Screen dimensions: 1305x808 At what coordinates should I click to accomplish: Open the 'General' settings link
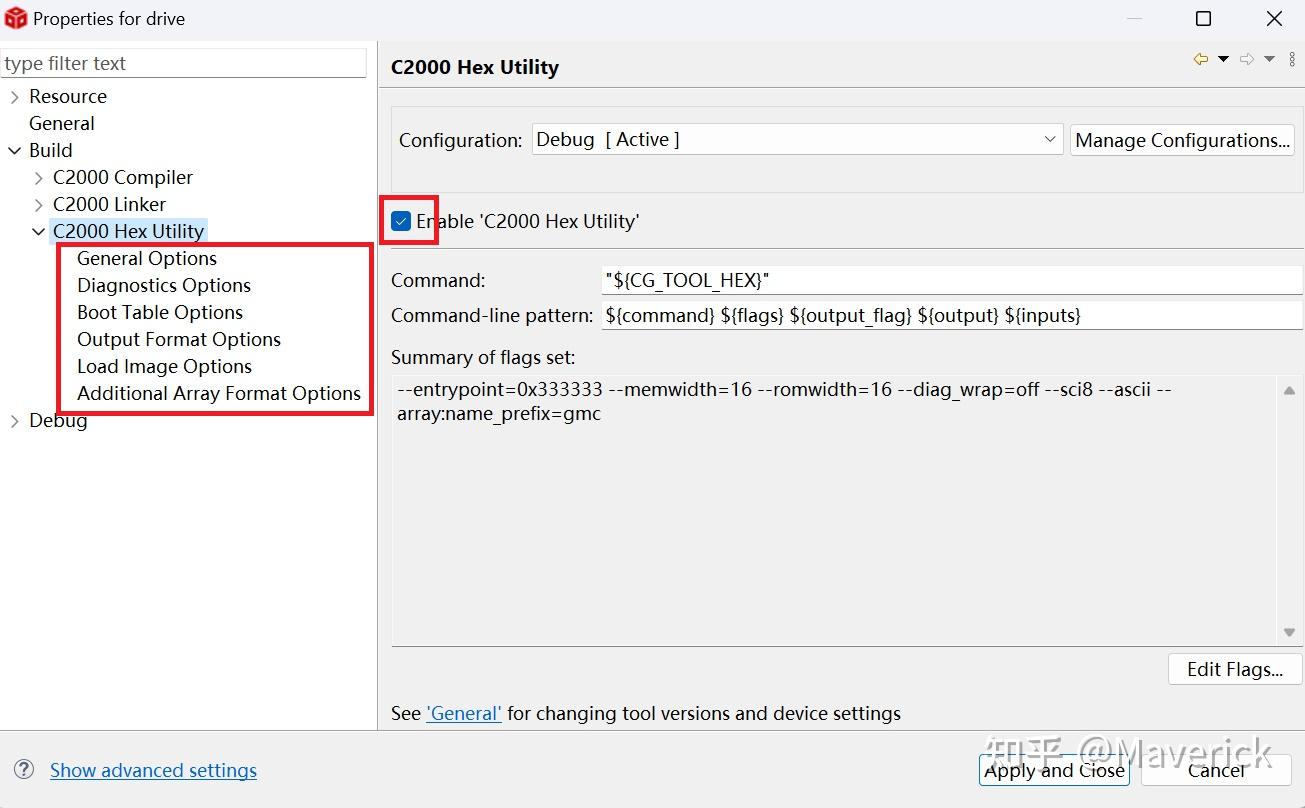point(464,714)
